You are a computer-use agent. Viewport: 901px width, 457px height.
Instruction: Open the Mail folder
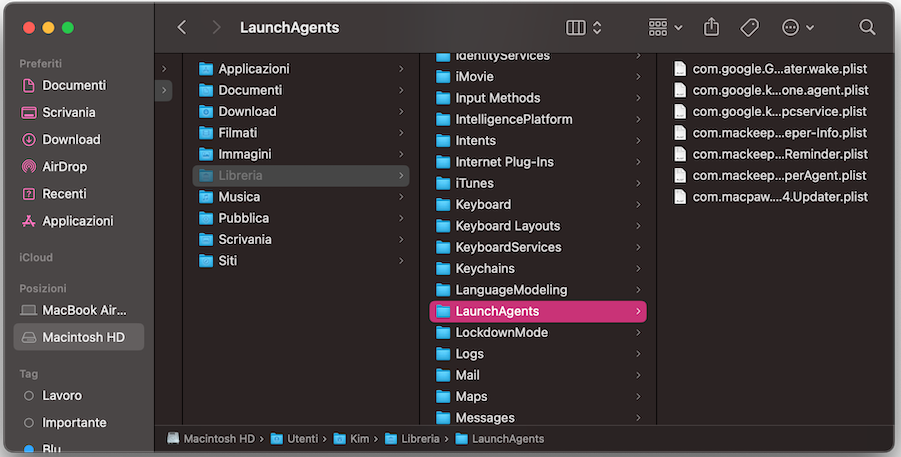coord(538,375)
